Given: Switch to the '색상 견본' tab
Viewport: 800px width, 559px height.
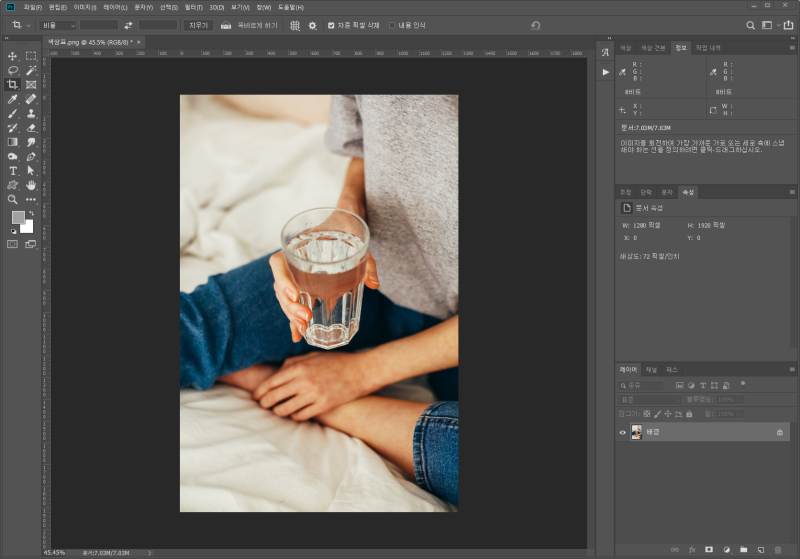Looking at the screenshot, I should coord(653,48).
